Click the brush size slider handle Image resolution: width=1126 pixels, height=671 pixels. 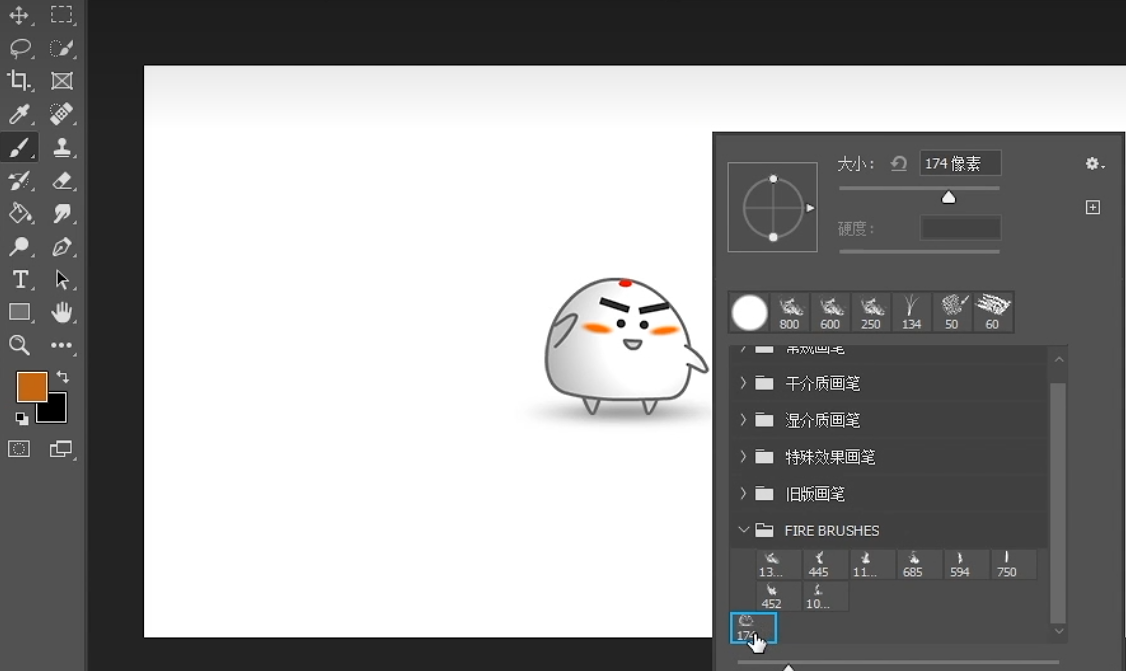(949, 198)
